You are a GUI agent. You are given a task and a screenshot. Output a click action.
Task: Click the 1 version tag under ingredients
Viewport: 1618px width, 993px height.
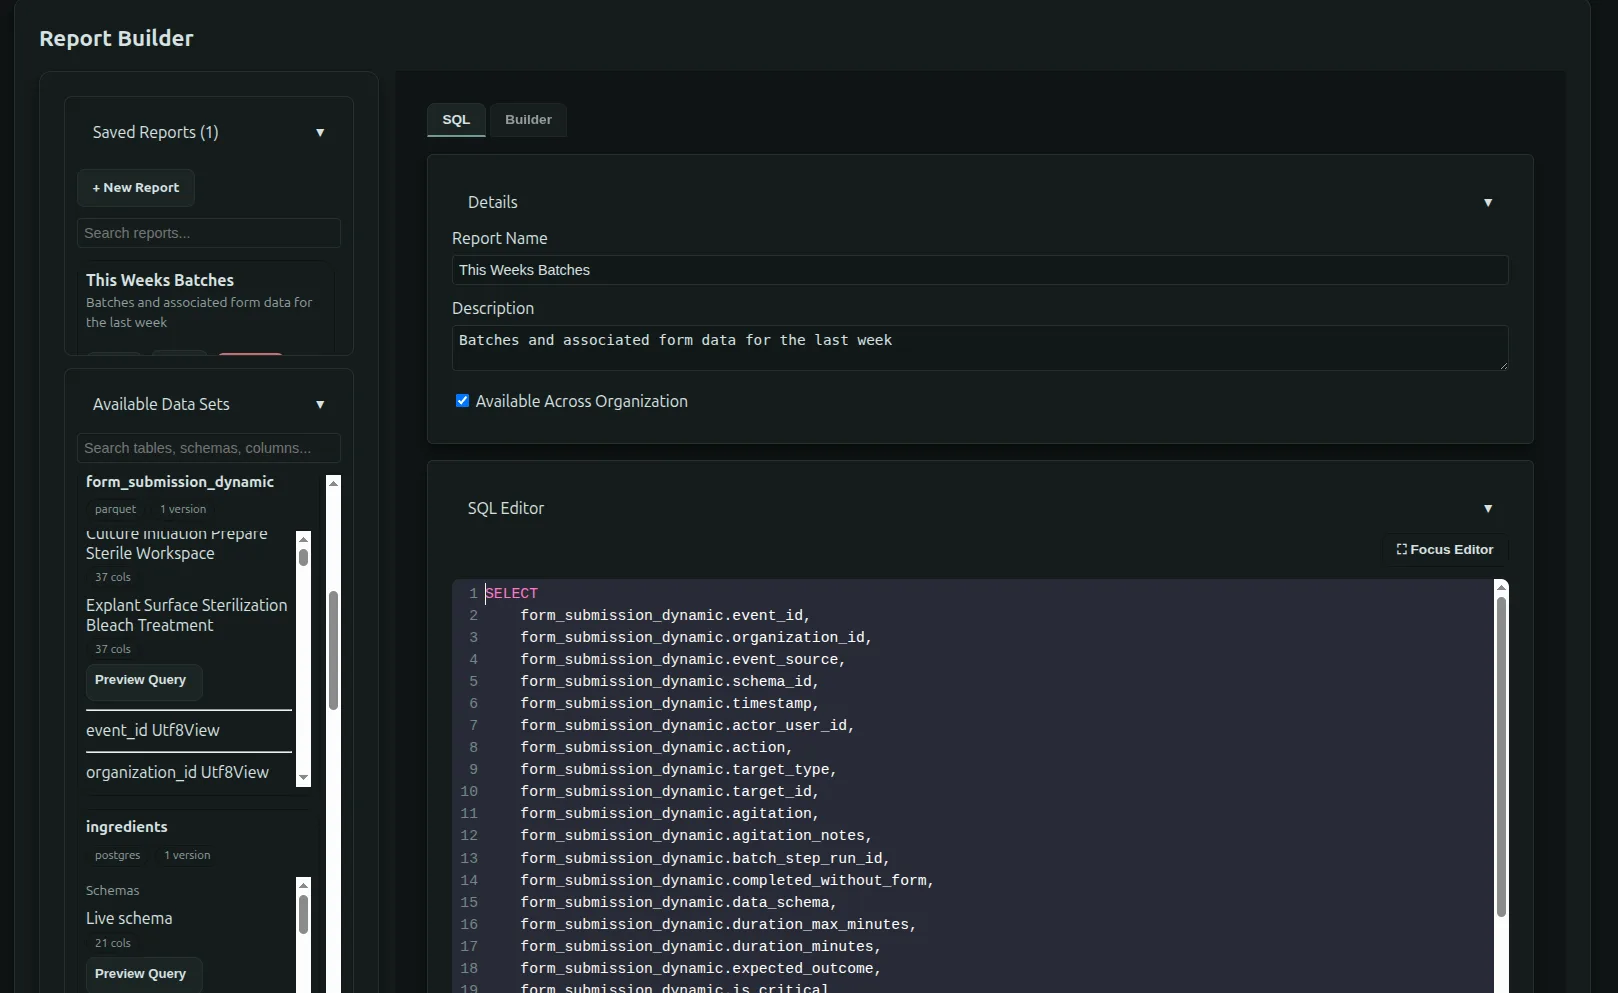187,855
